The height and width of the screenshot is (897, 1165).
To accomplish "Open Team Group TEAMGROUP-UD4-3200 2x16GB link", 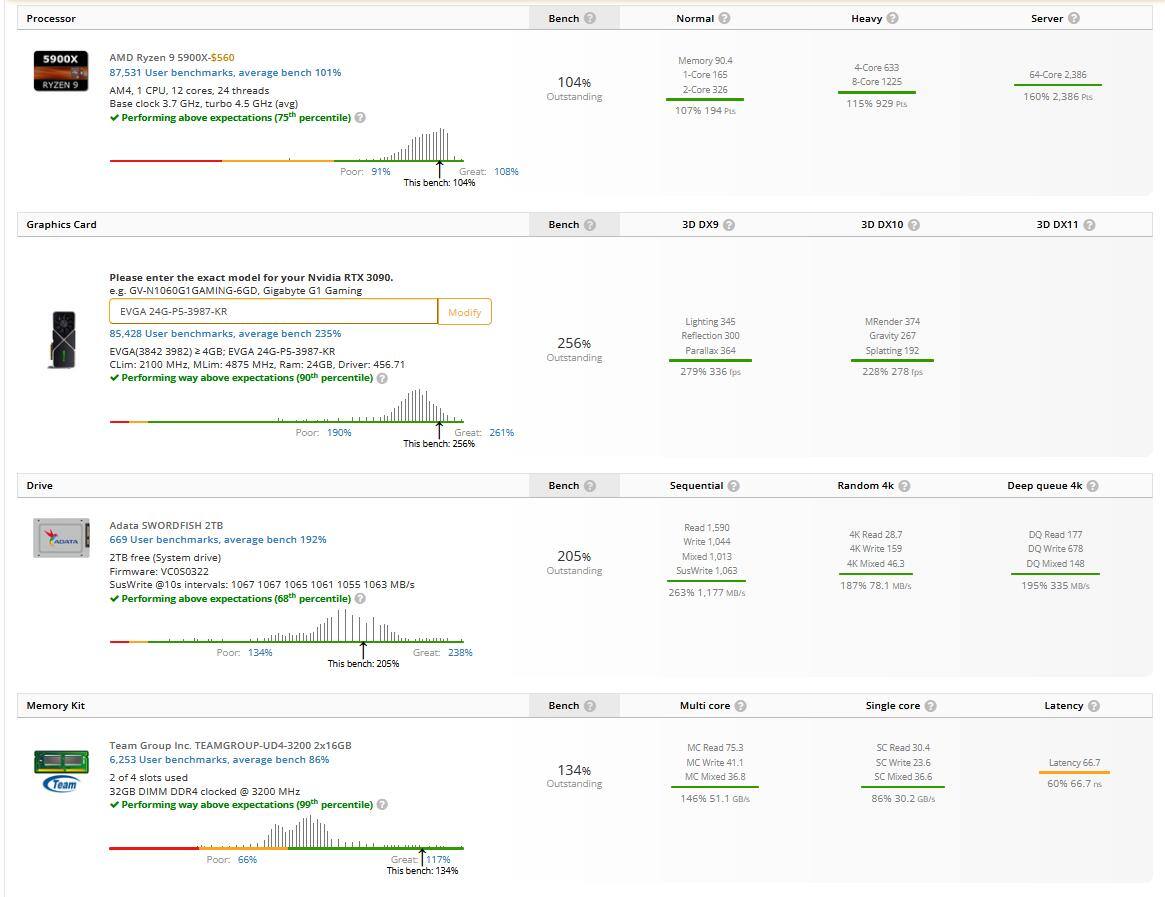I will (230, 746).
